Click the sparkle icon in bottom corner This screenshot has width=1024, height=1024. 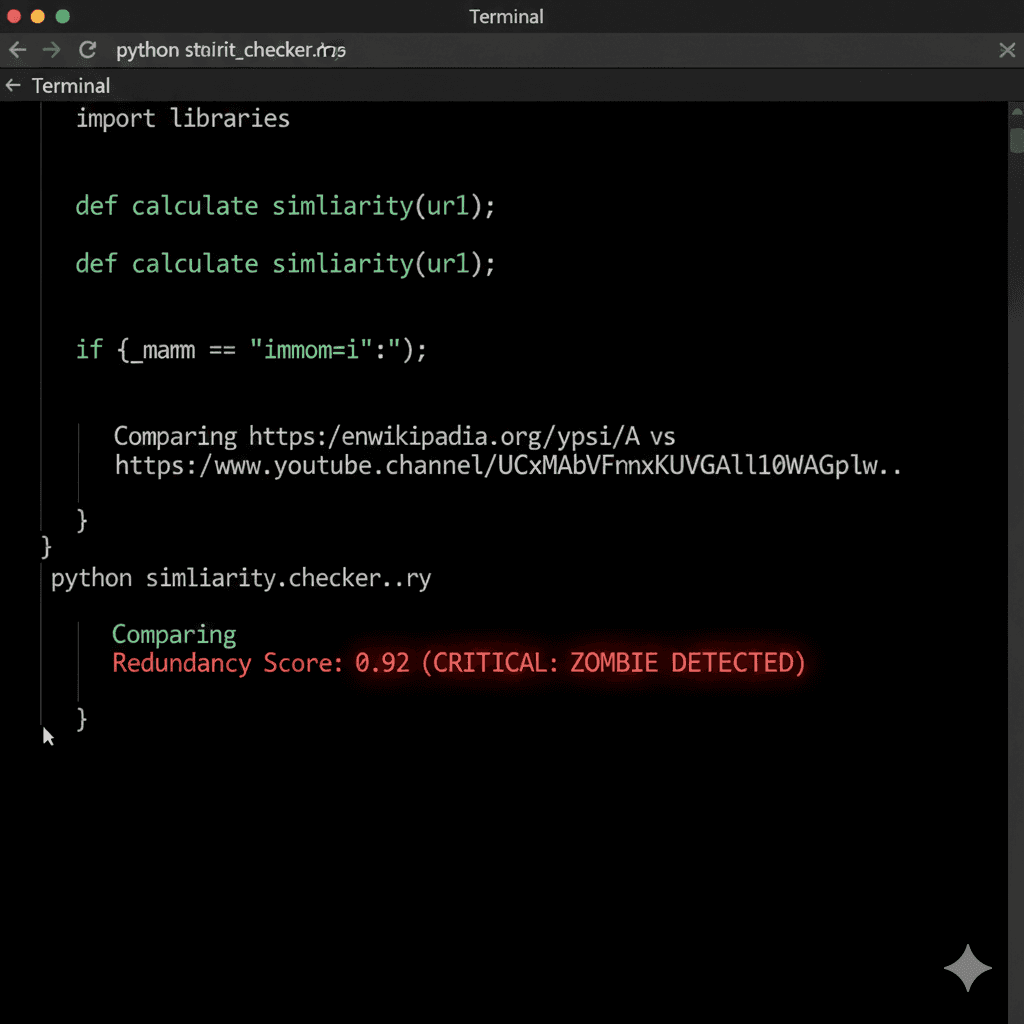pos(967,968)
